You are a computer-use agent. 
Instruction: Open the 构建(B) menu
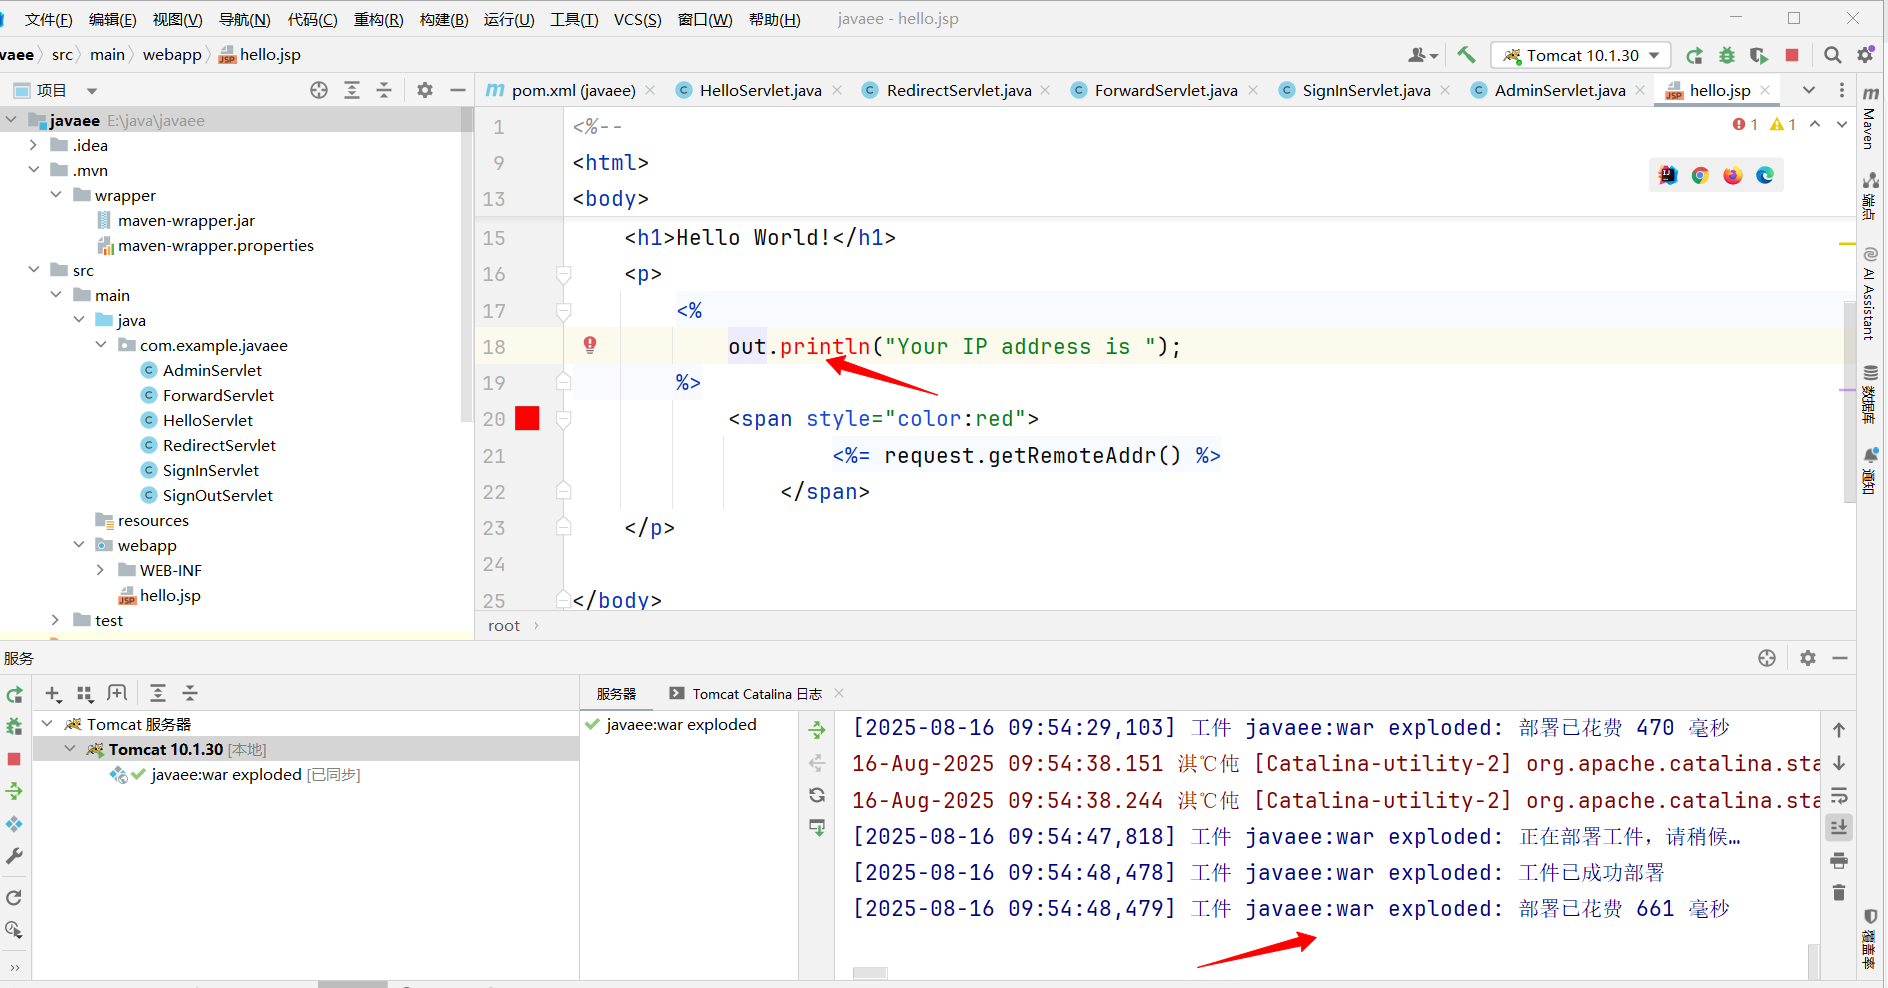point(444,19)
